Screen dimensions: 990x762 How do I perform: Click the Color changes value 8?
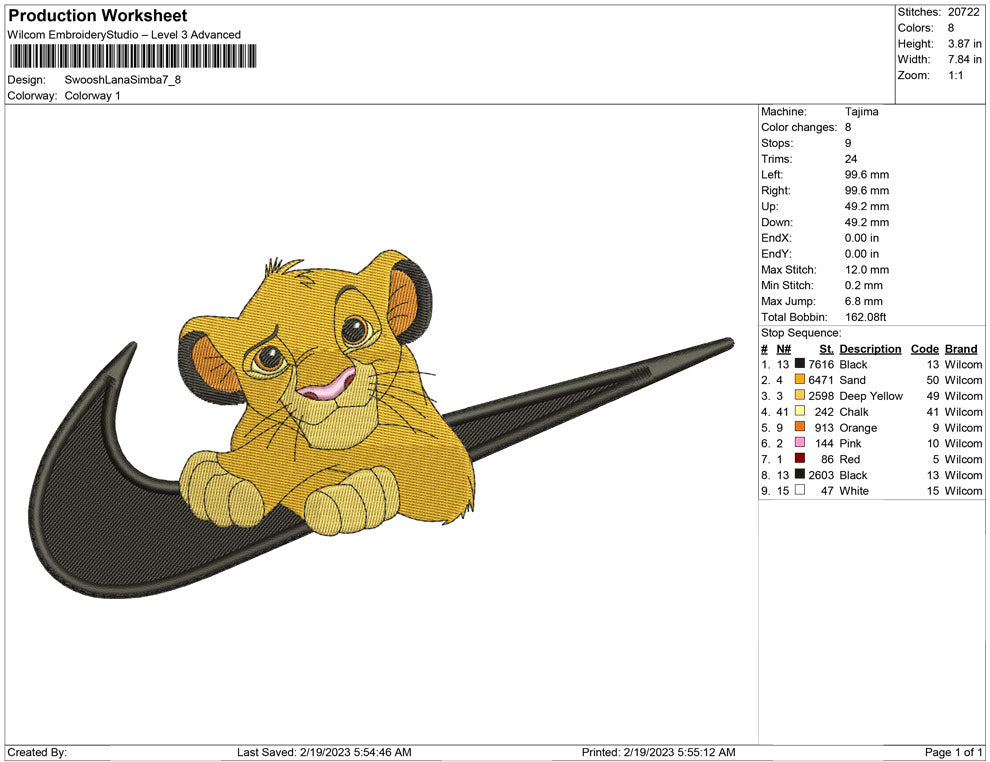(x=848, y=127)
